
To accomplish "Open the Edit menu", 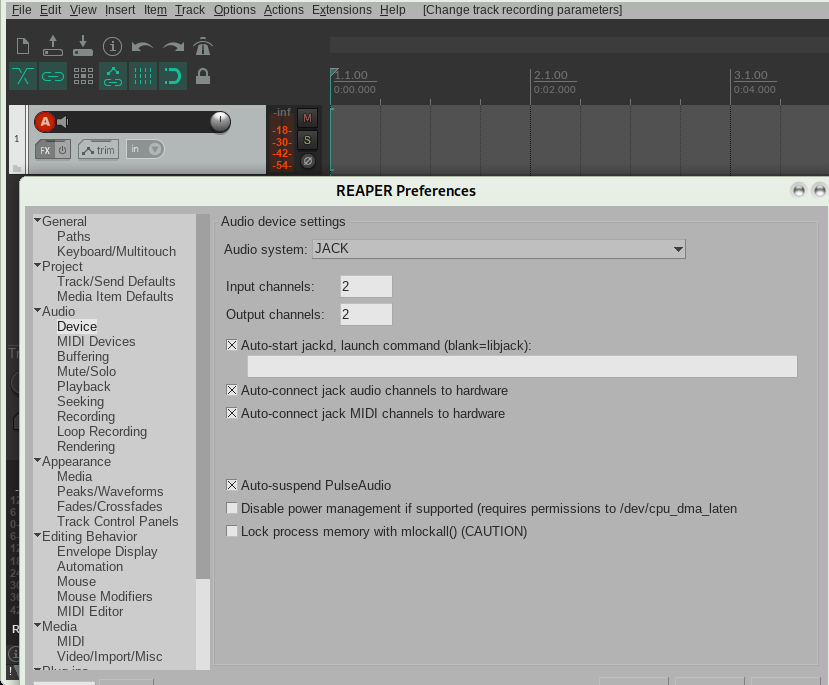I will 51,10.
